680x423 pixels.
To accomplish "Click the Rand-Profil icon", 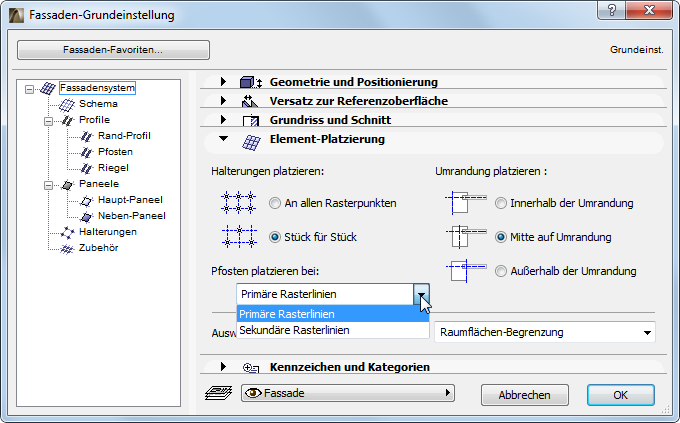I will point(86,136).
